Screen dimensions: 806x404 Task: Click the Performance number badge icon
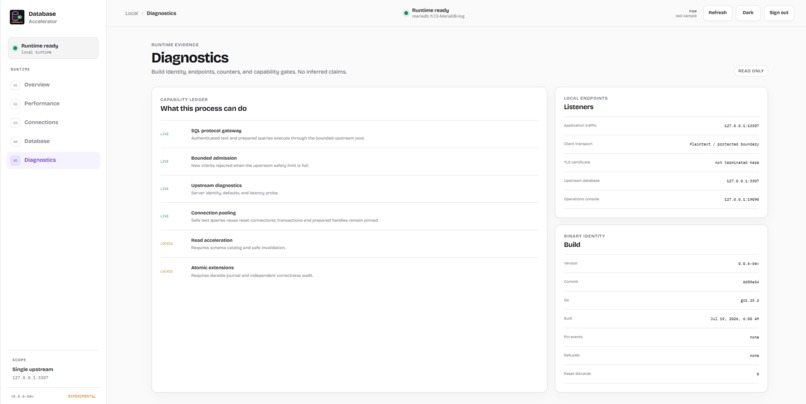pyautogui.click(x=15, y=104)
